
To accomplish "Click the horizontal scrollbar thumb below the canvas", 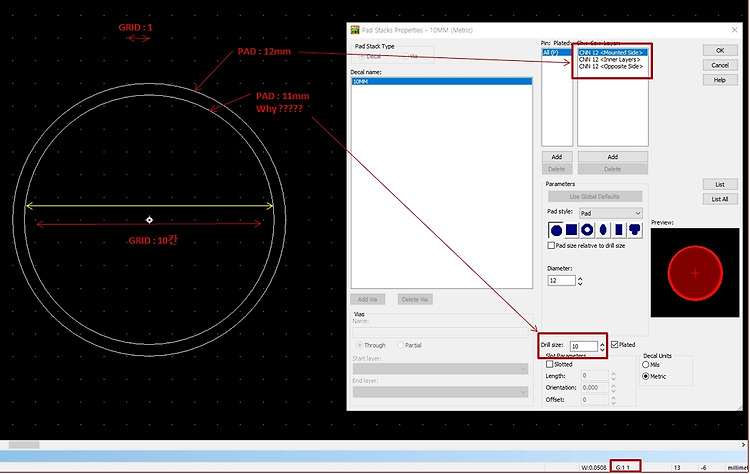I will click(24, 445).
